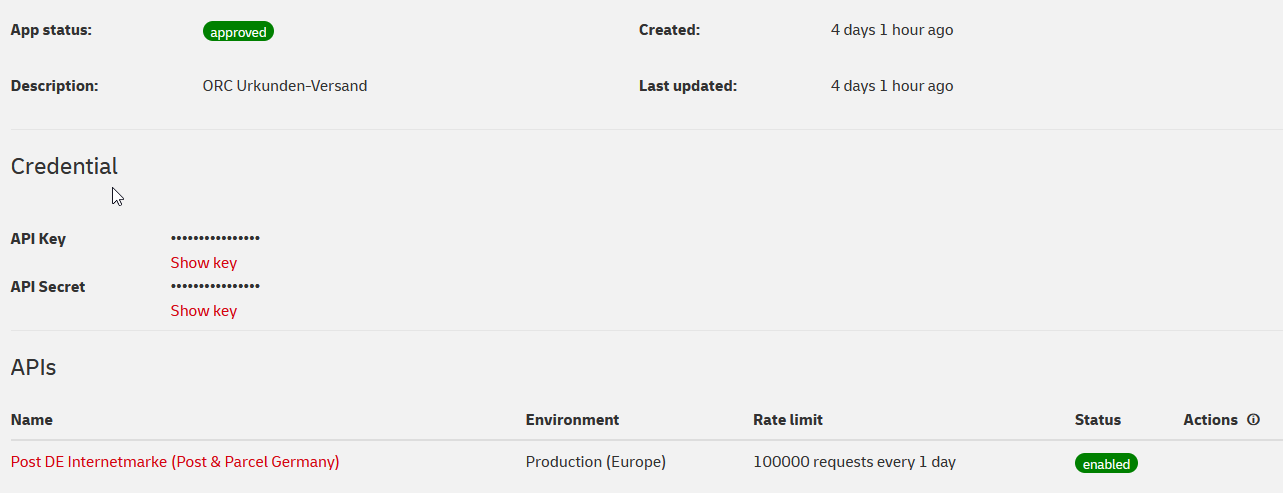Click the masked API Secret dots
Screen dimensions: 1283x493
coord(215,286)
